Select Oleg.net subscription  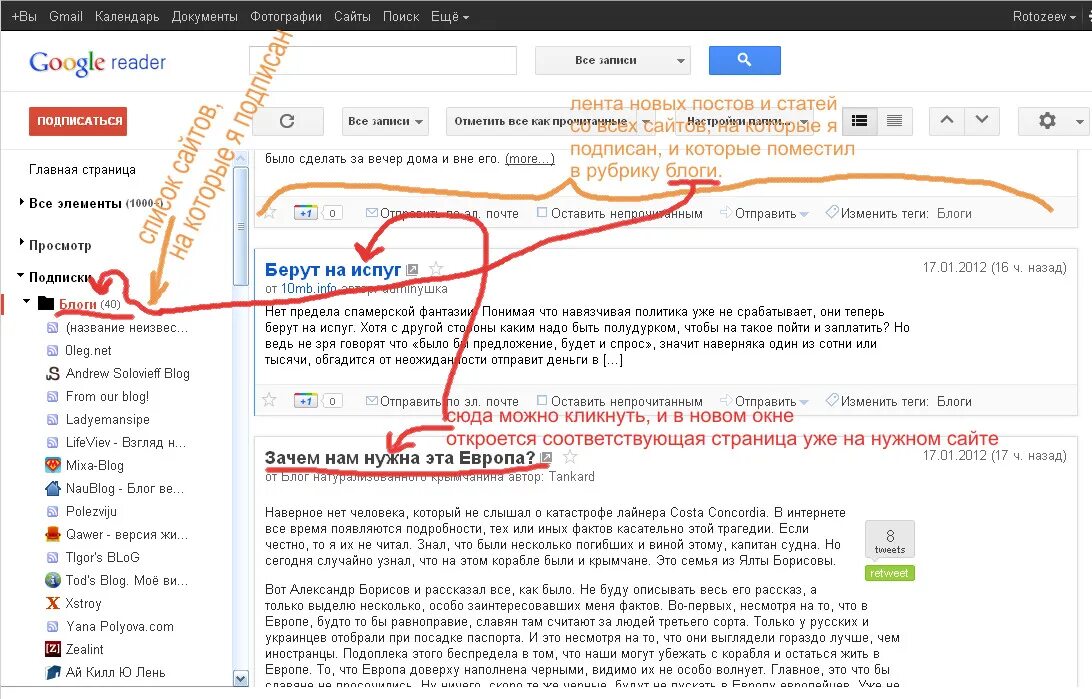tap(88, 350)
